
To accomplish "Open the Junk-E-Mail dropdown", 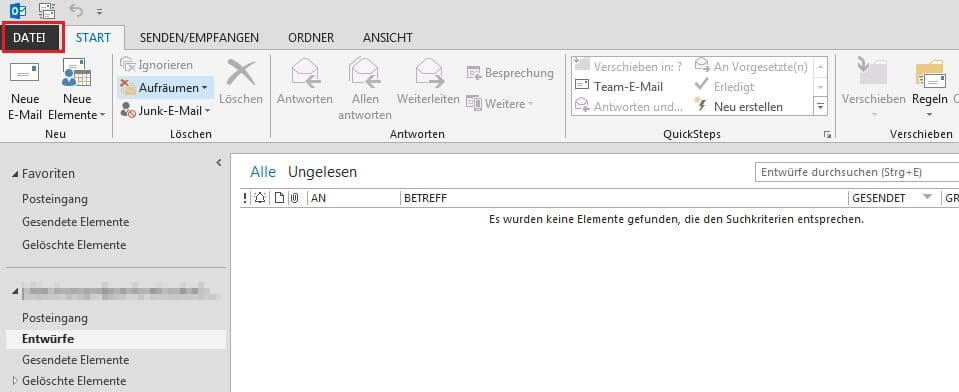I will tap(165, 111).
